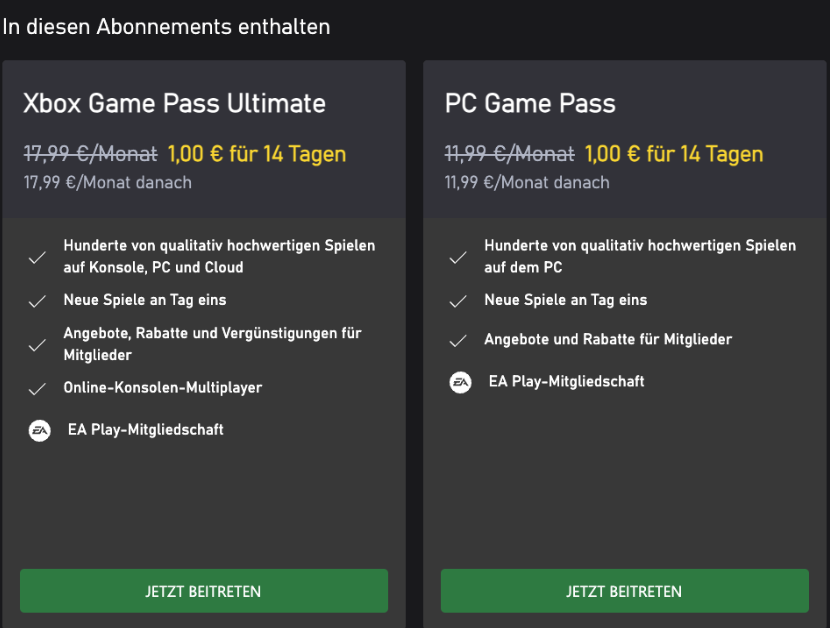This screenshot has width=830, height=628.
Task: Click checkmark beside 'Angebote, Rabatte und Vergünstigungen'
Action: (x=38, y=344)
